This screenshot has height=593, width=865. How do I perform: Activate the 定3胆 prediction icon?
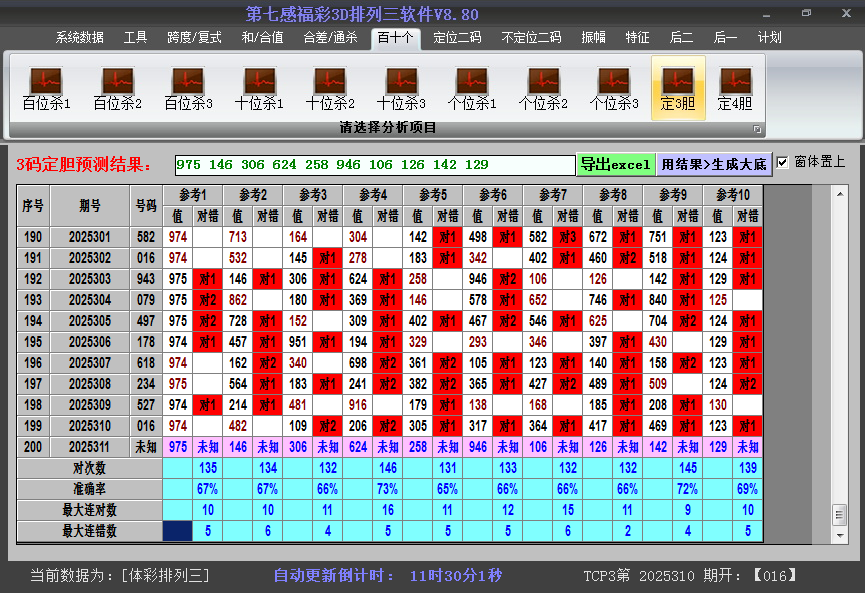[x=678, y=88]
